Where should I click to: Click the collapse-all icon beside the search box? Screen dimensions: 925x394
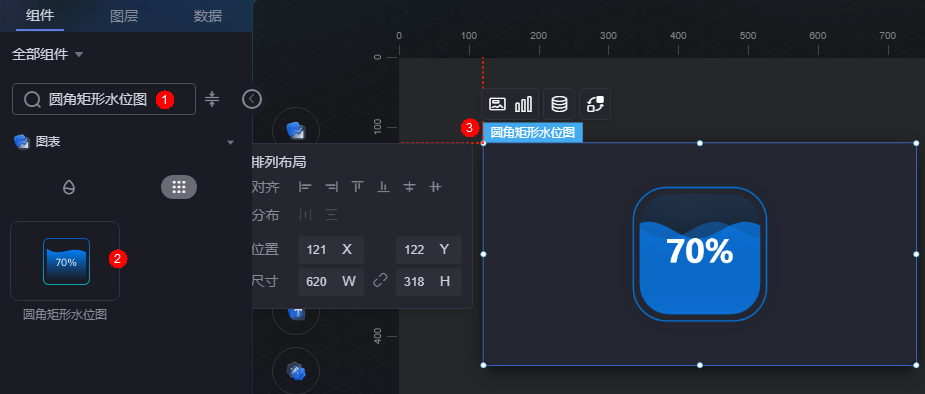pyautogui.click(x=212, y=99)
